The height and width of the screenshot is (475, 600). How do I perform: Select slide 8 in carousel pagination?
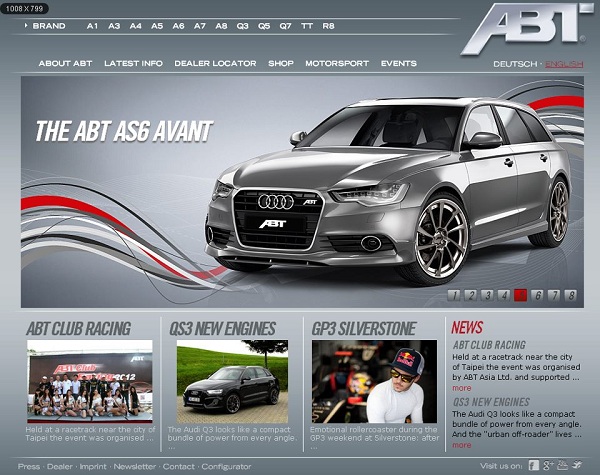tap(570, 295)
